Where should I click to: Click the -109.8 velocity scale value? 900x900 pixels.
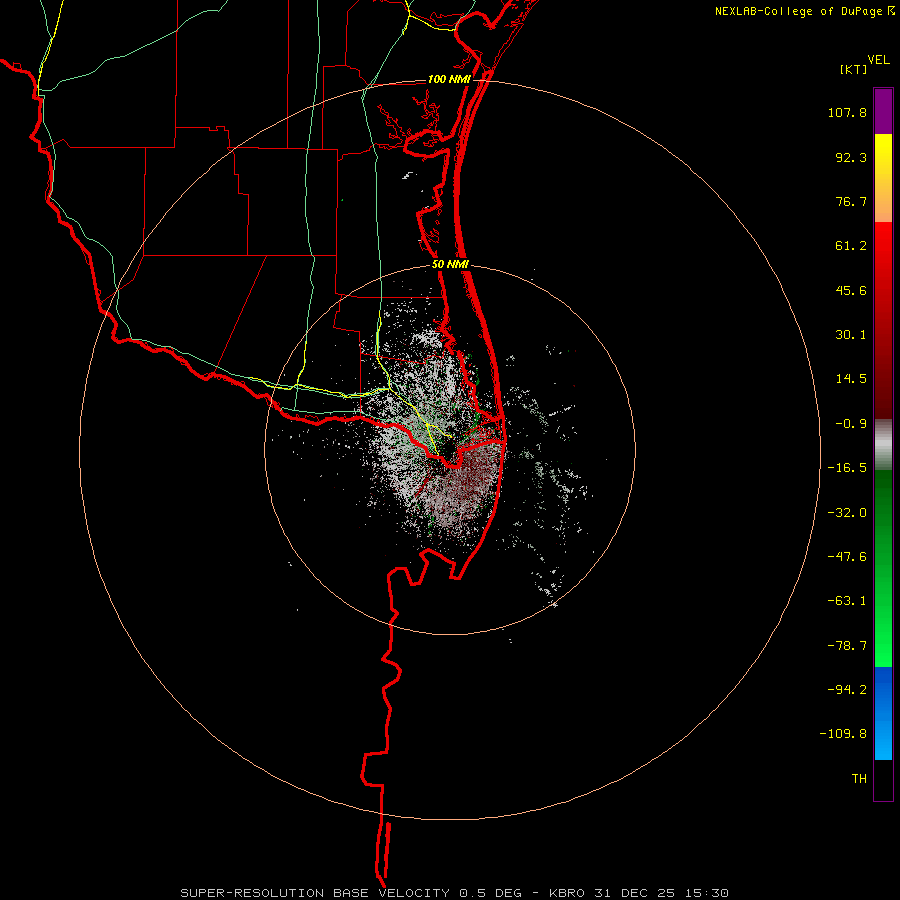click(843, 734)
